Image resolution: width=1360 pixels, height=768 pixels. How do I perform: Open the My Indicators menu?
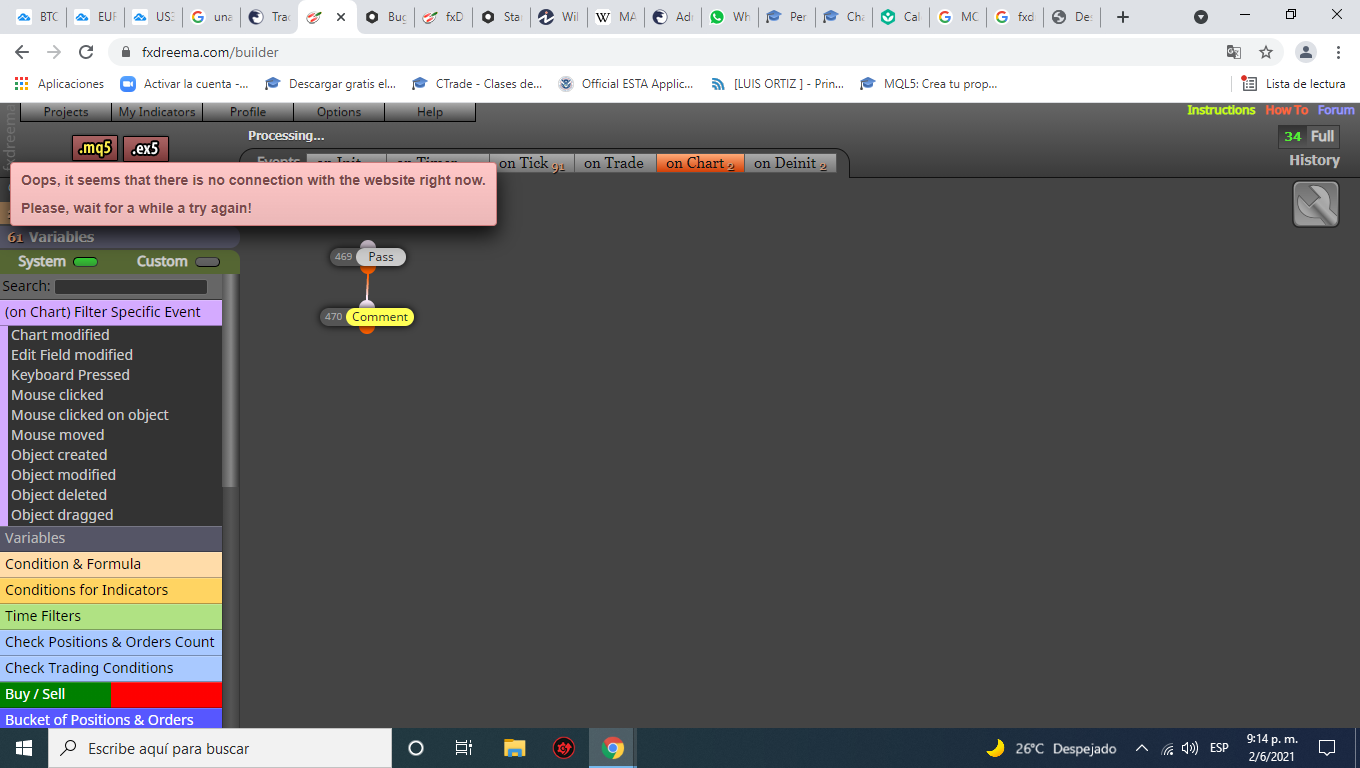pyautogui.click(x=157, y=112)
